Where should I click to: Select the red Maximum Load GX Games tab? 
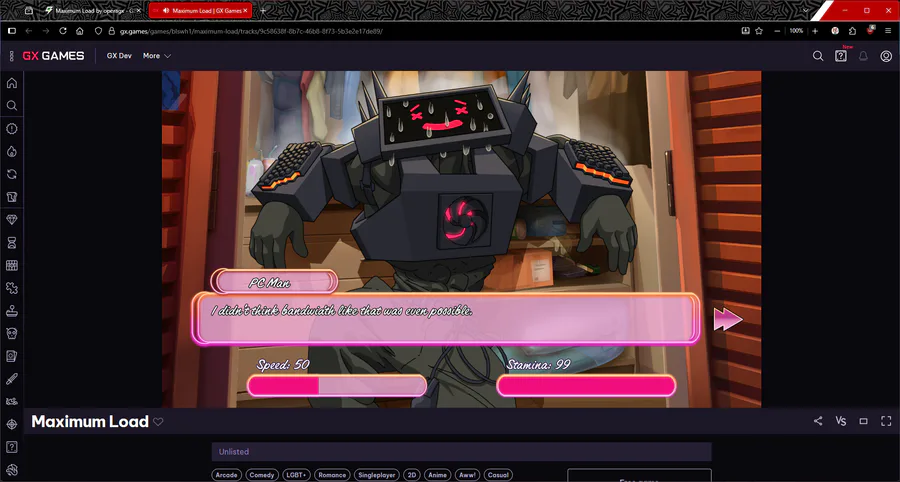200,10
